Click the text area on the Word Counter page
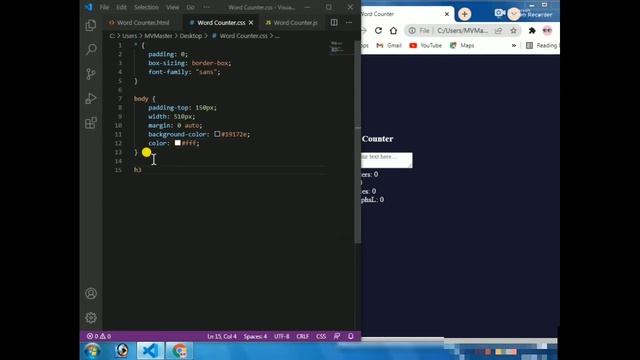 [387, 160]
